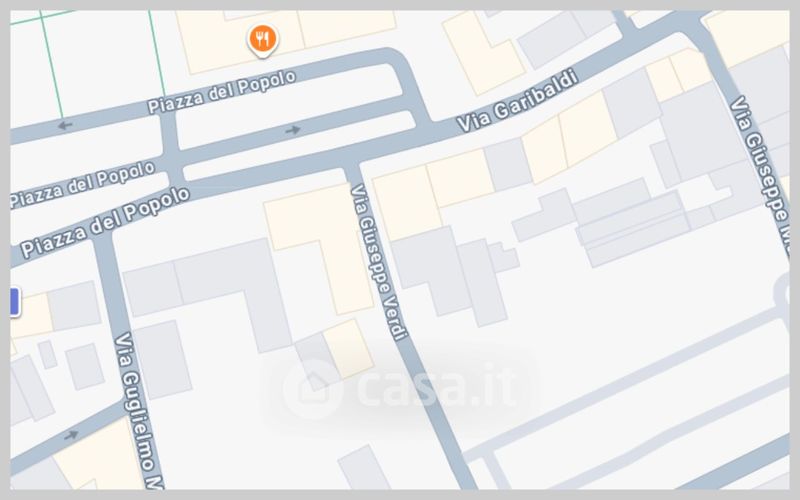
Task: Click the Piazza del Popolo label below the restaurant marker
Action: point(222,92)
